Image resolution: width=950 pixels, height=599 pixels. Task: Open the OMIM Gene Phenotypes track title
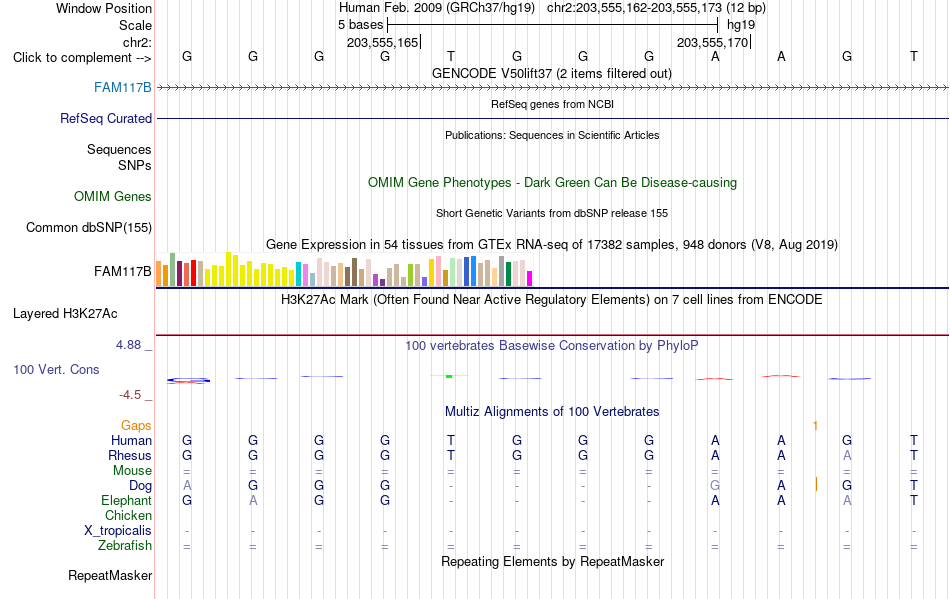pos(552,183)
